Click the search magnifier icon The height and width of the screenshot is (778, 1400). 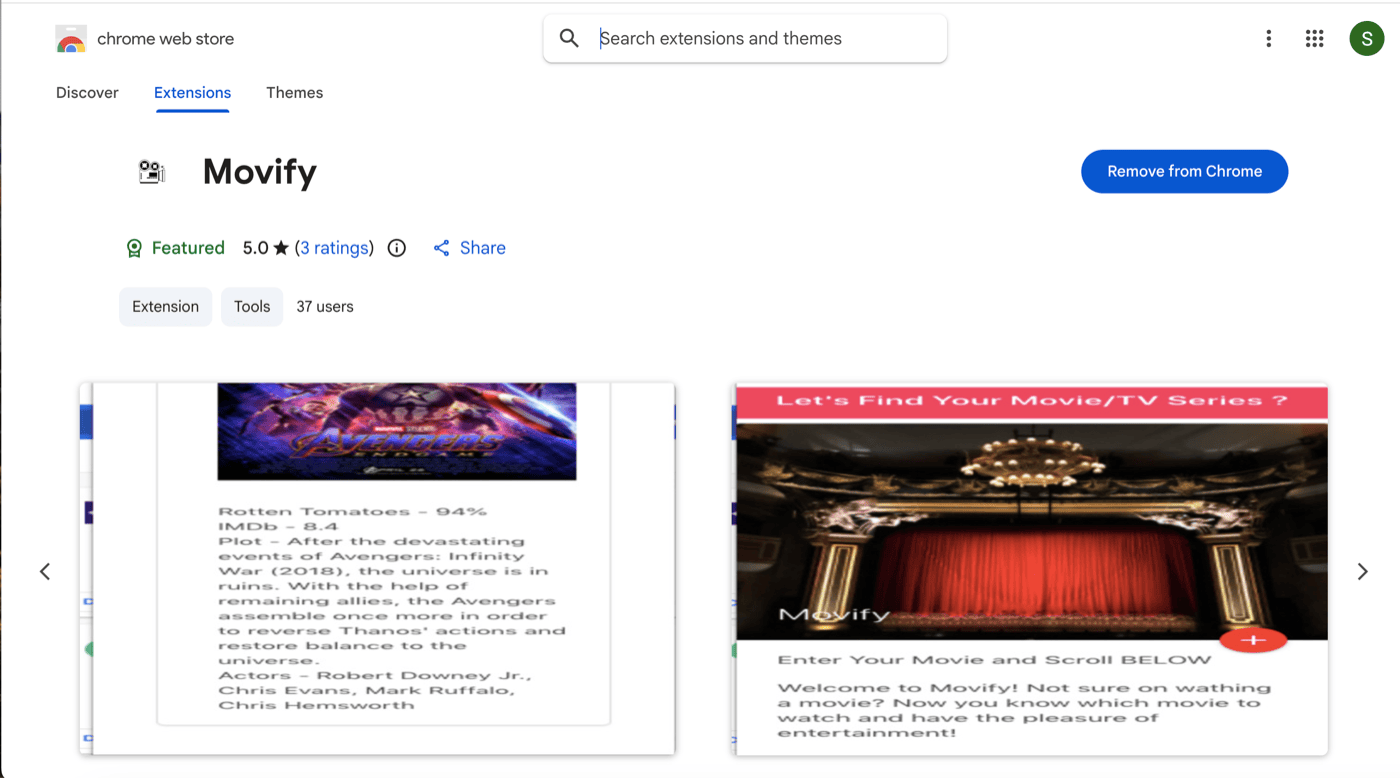point(569,38)
